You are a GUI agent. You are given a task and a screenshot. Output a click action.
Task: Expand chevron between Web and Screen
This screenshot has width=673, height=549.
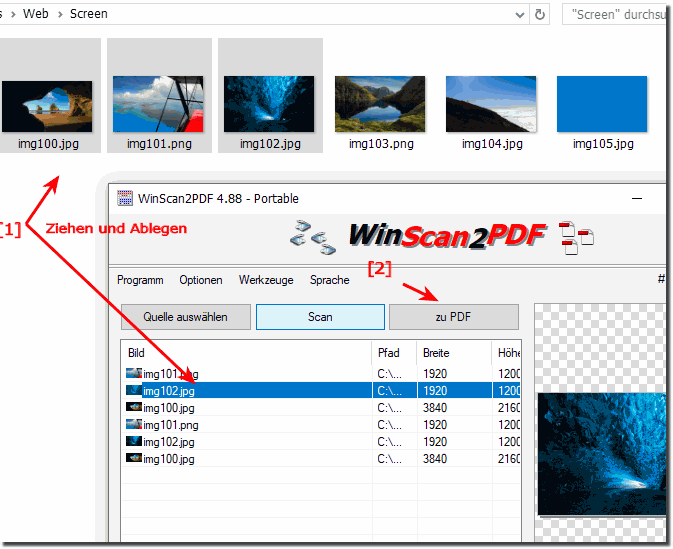(60, 15)
